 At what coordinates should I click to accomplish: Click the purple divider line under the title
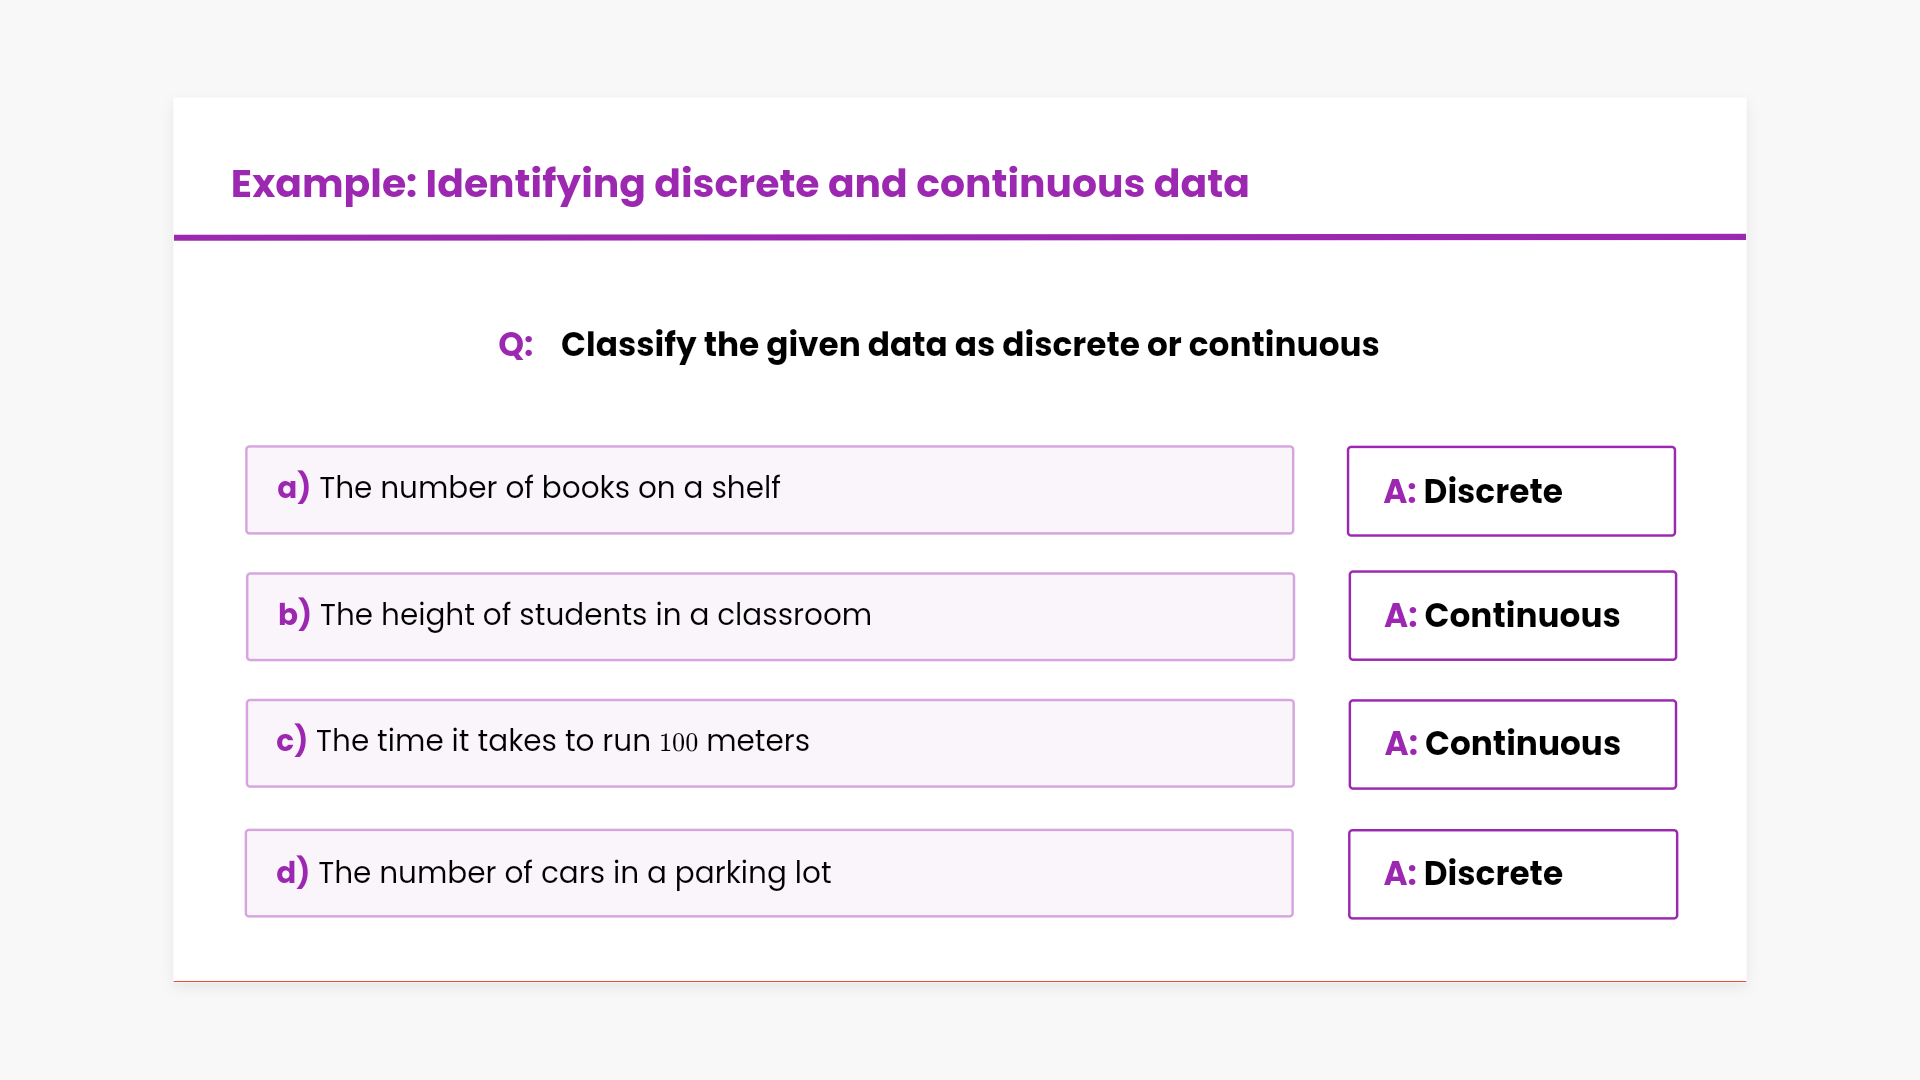959,237
